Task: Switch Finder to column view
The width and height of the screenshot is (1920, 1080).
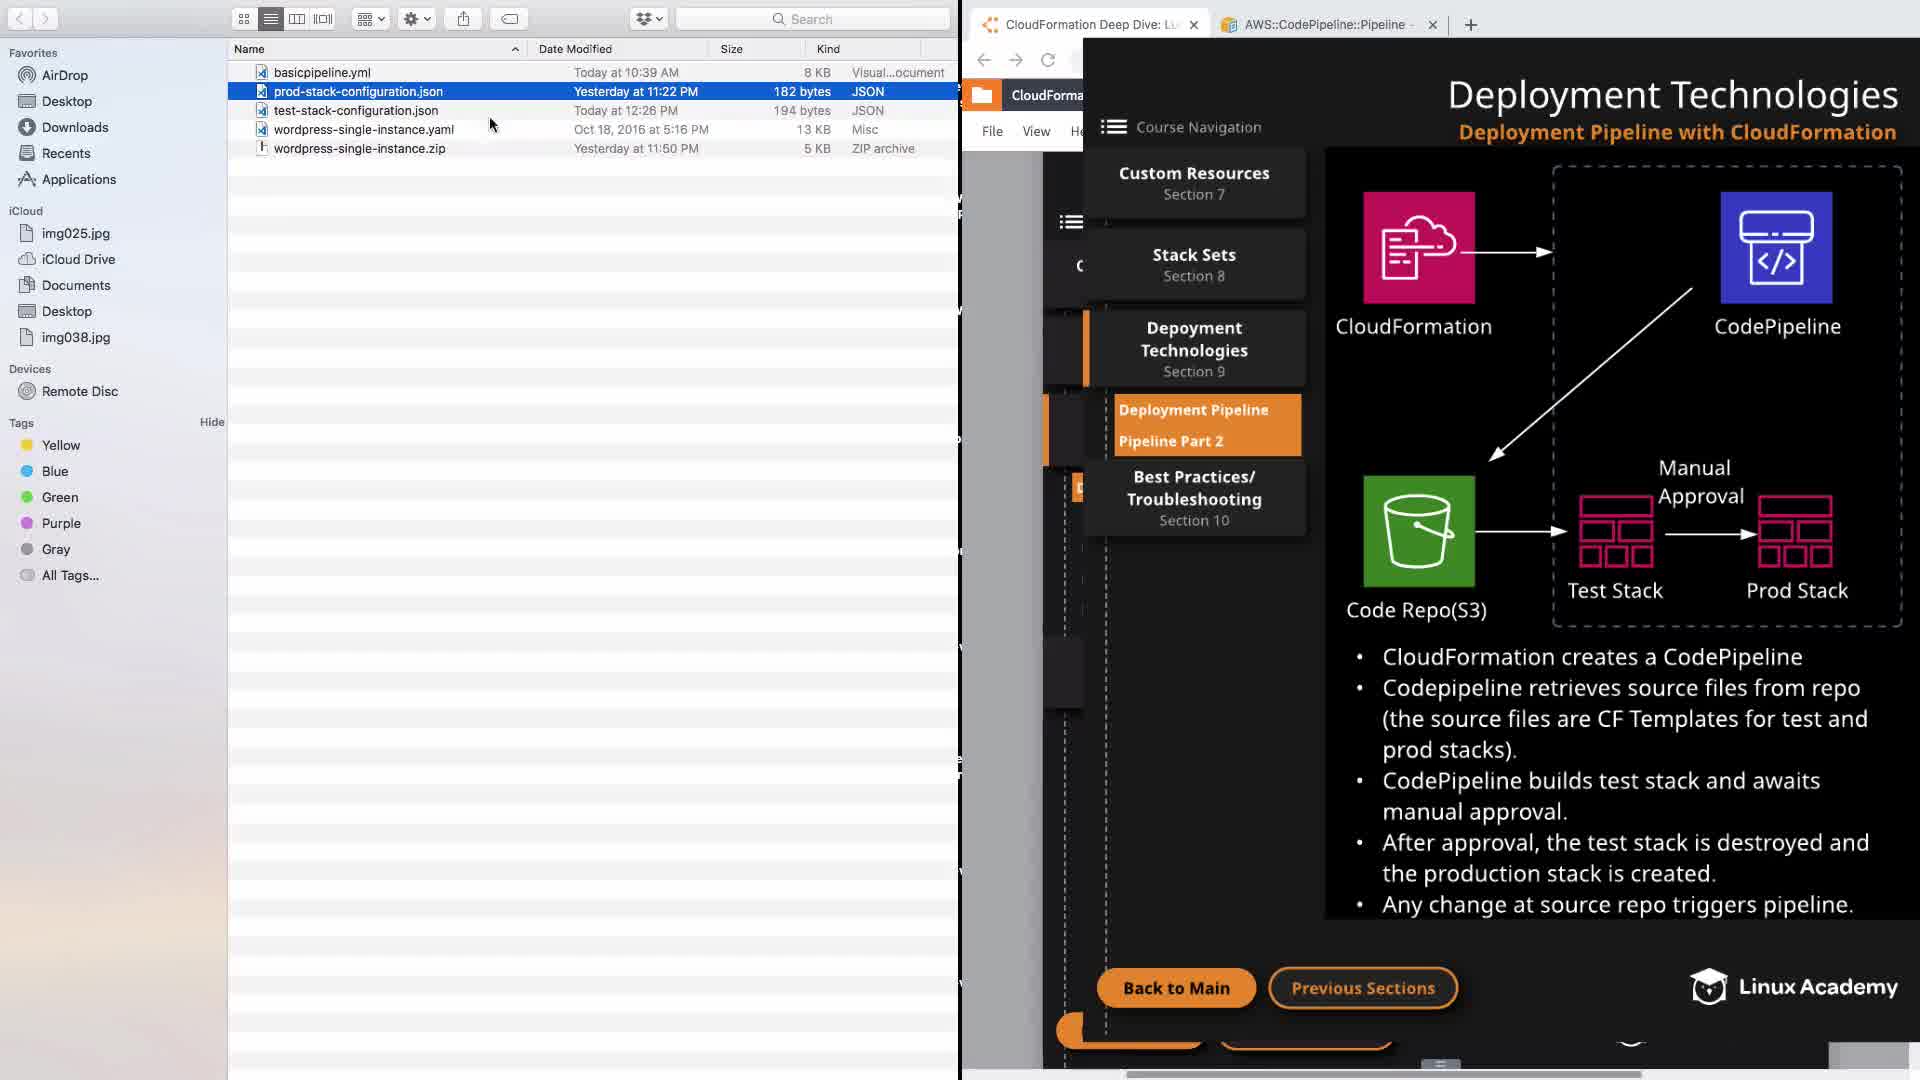Action: click(x=297, y=19)
